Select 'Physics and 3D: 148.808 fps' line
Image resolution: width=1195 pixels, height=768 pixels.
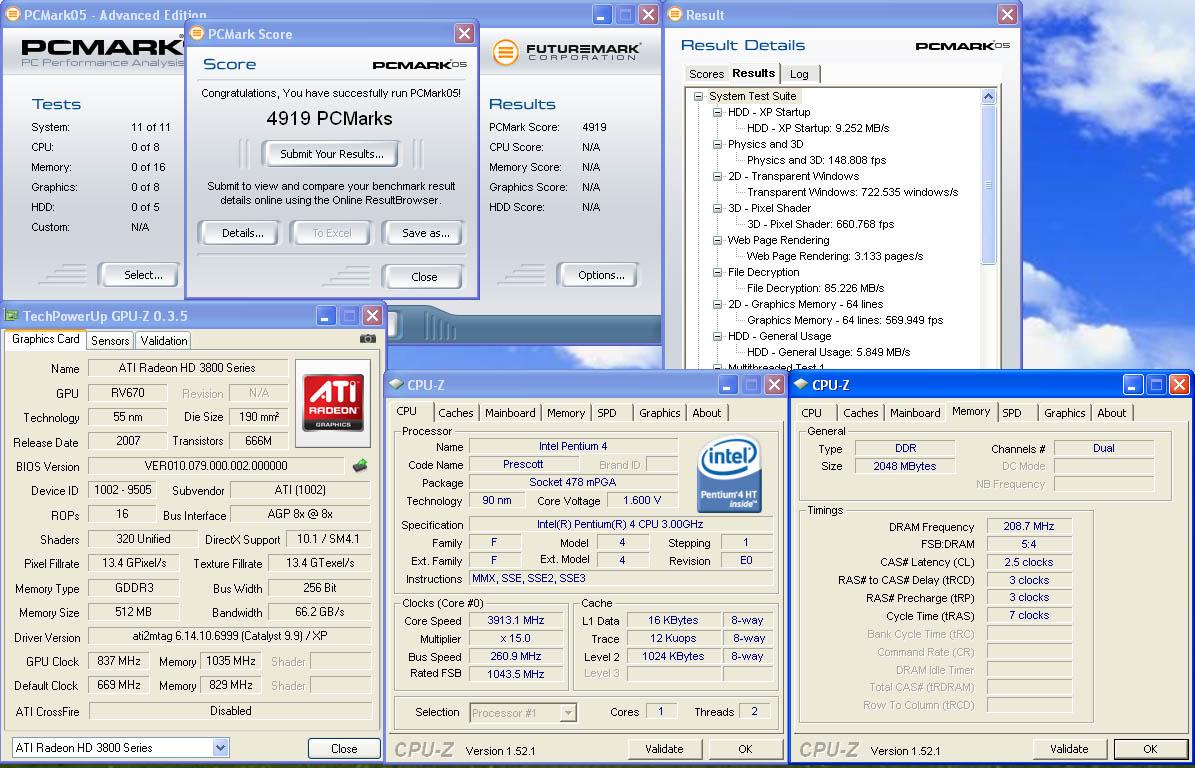(816, 160)
